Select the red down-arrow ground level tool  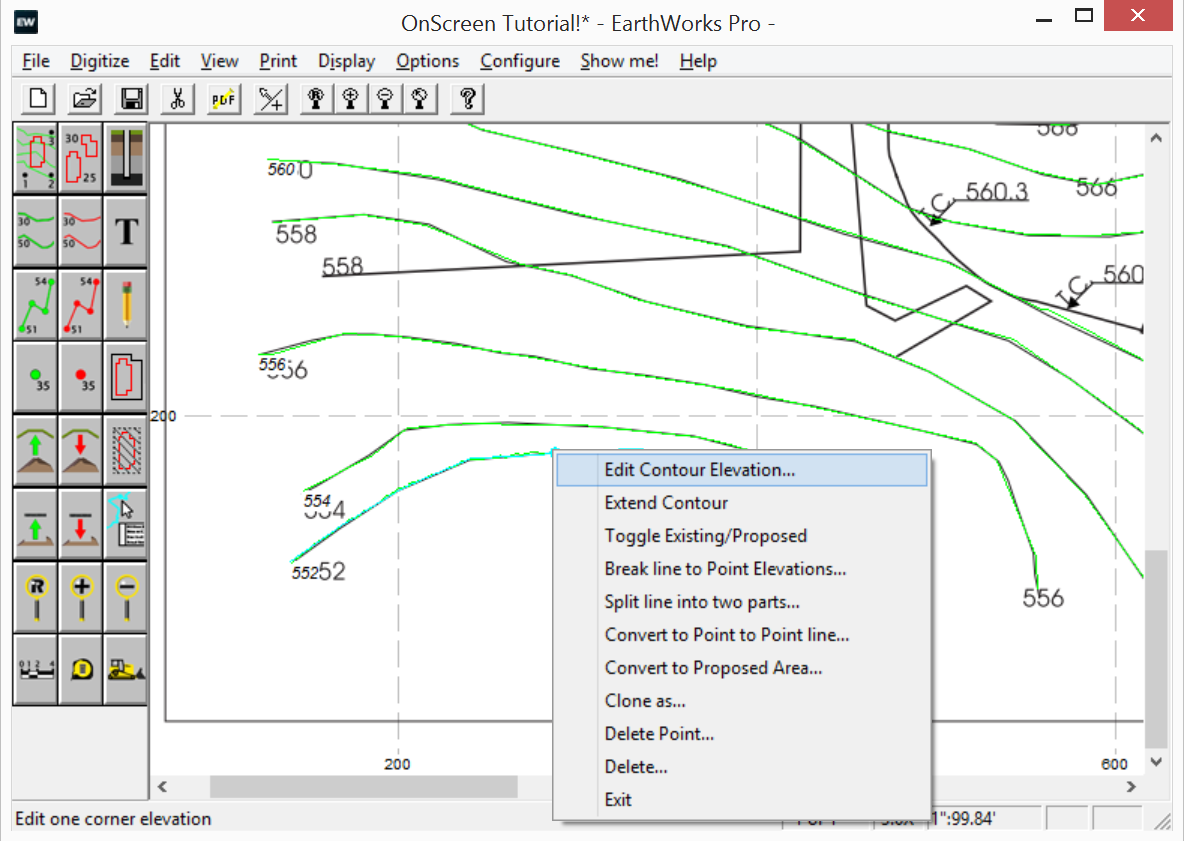click(x=81, y=523)
